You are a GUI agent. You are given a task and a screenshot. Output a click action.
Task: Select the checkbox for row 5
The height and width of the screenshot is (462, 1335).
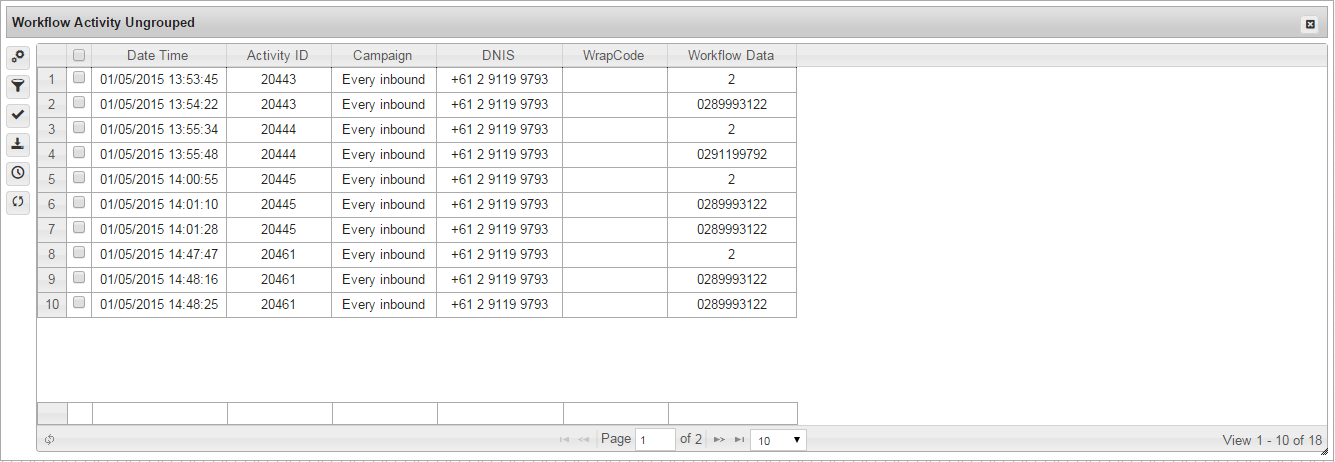pos(79,178)
